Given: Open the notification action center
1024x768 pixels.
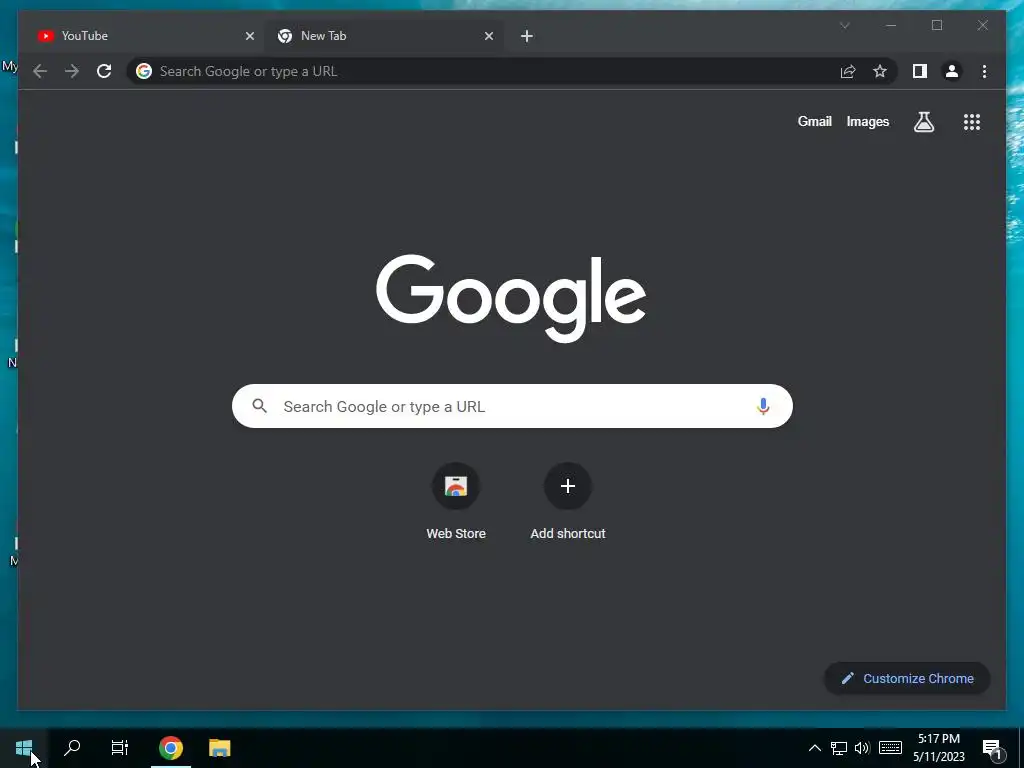Looking at the screenshot, I should point(993,749).
